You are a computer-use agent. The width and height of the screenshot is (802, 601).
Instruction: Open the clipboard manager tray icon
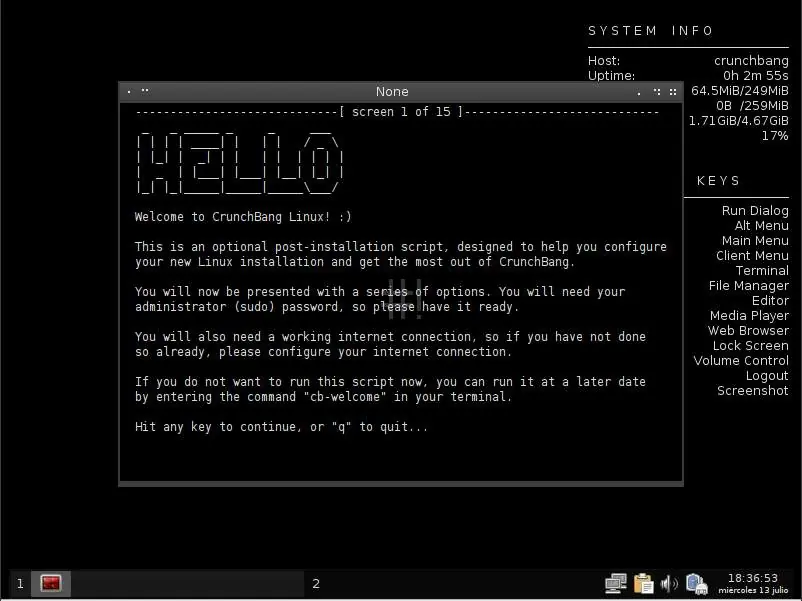click(x=643, y=583)
